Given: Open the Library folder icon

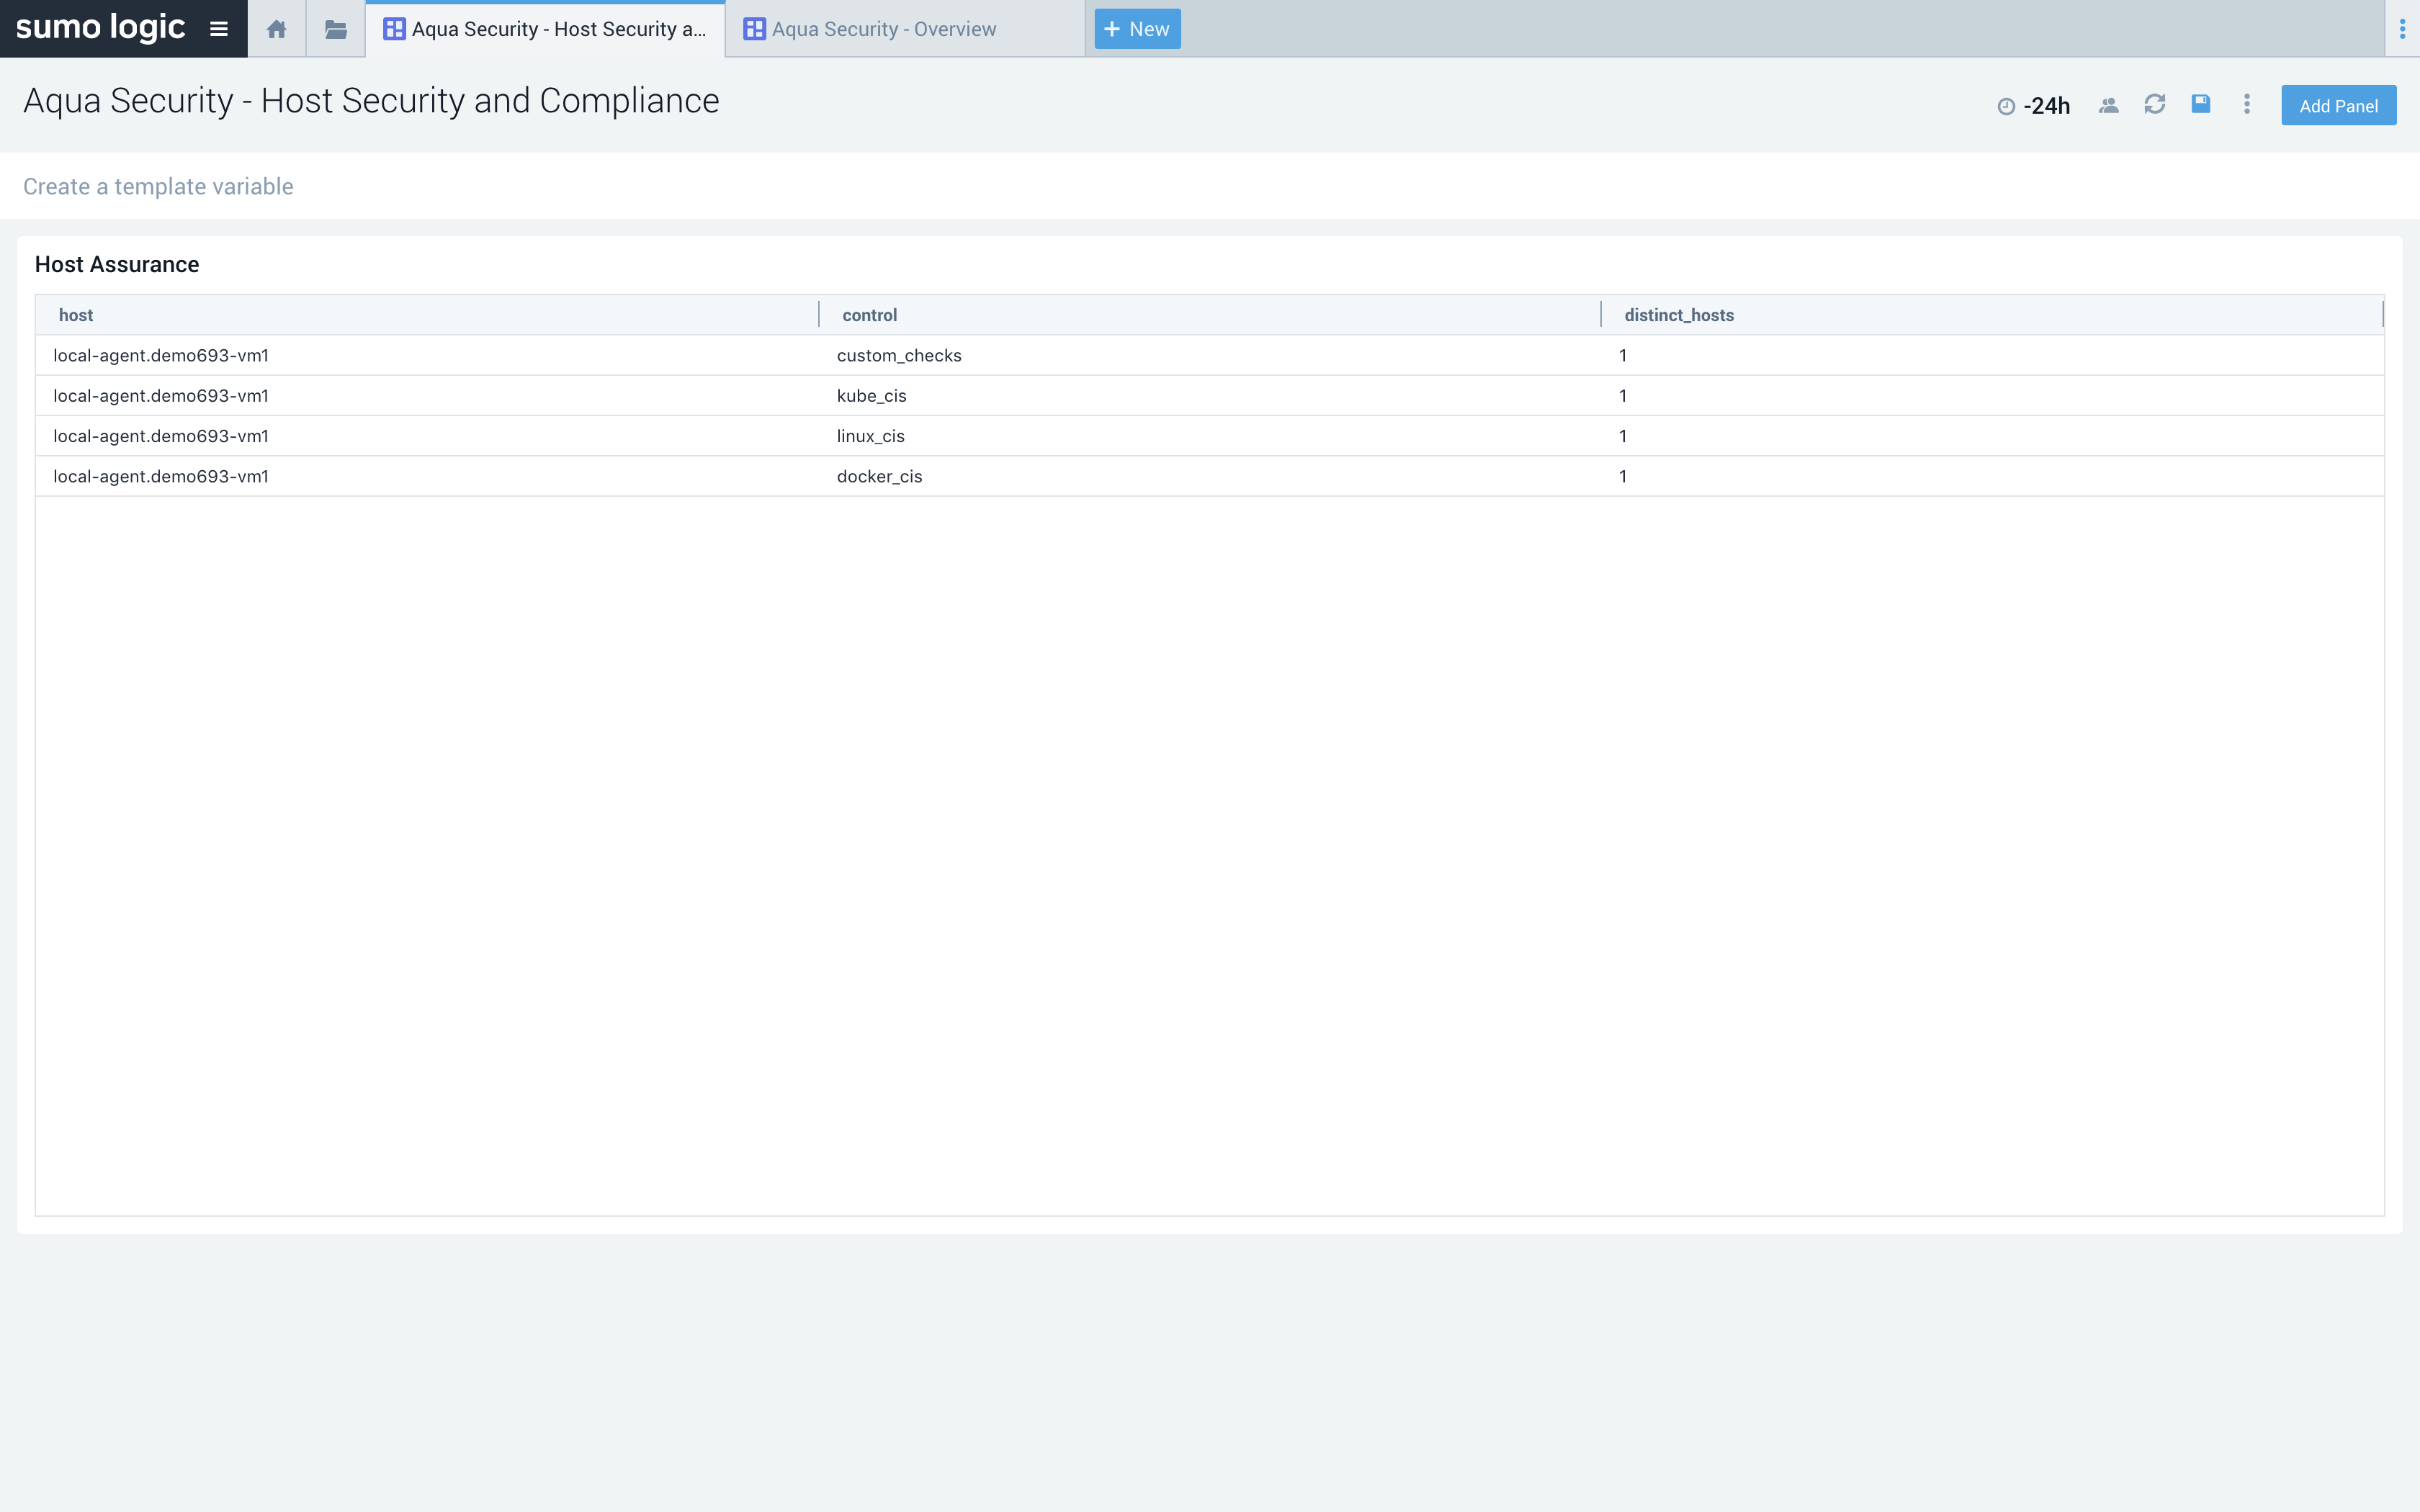Looking at the screenshot, I should 336,29.
